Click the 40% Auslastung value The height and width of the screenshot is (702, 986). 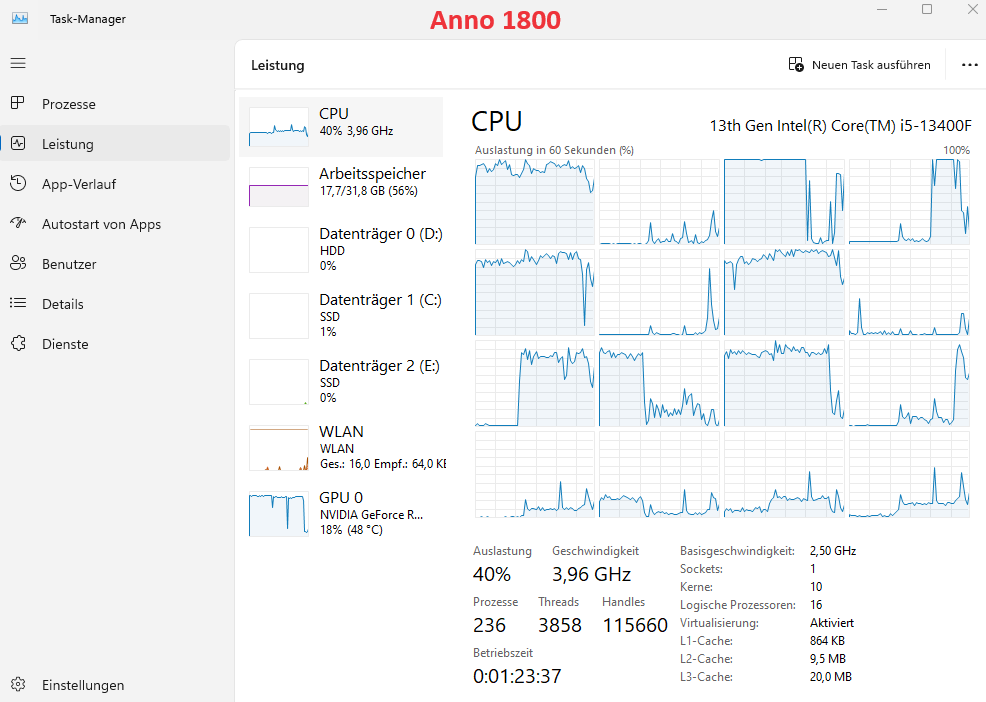point(492,574)
